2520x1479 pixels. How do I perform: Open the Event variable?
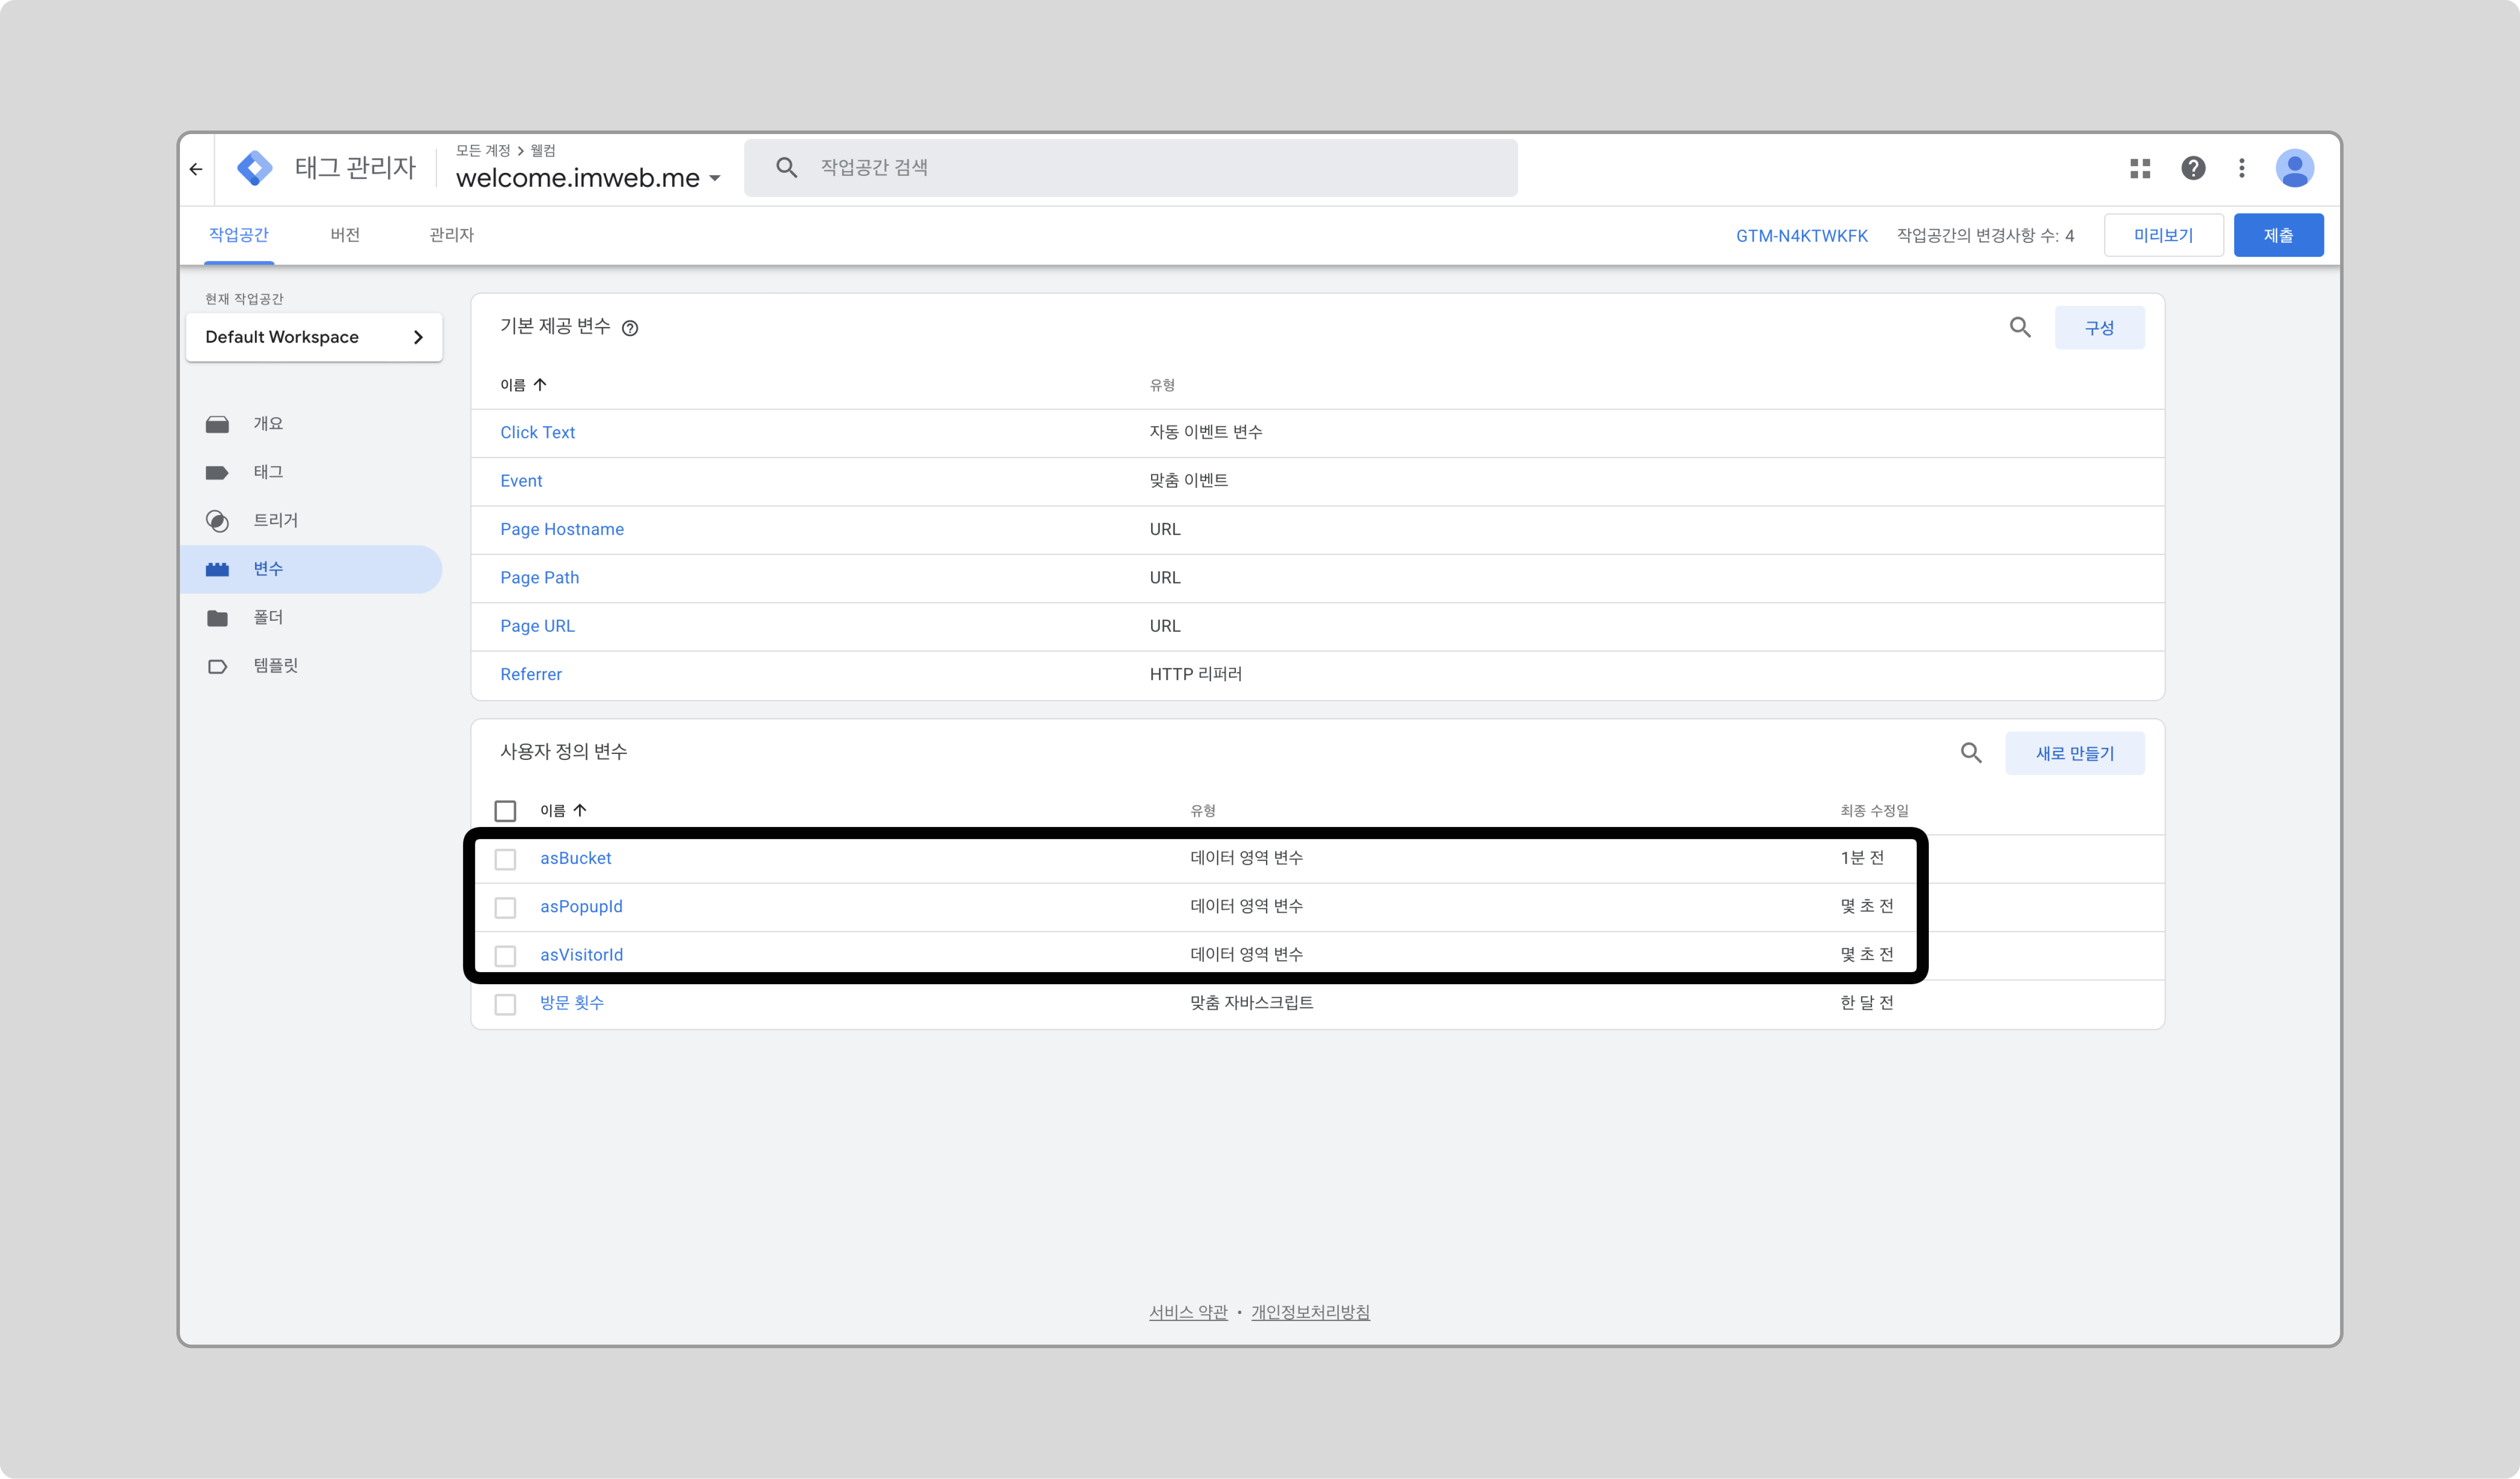click(521, 481)
